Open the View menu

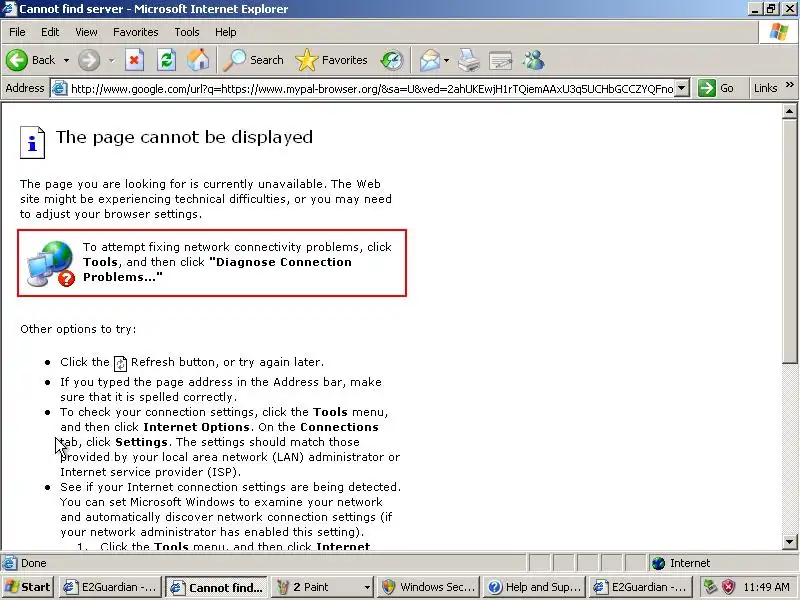pyautogui.click(x=86, y=32)
